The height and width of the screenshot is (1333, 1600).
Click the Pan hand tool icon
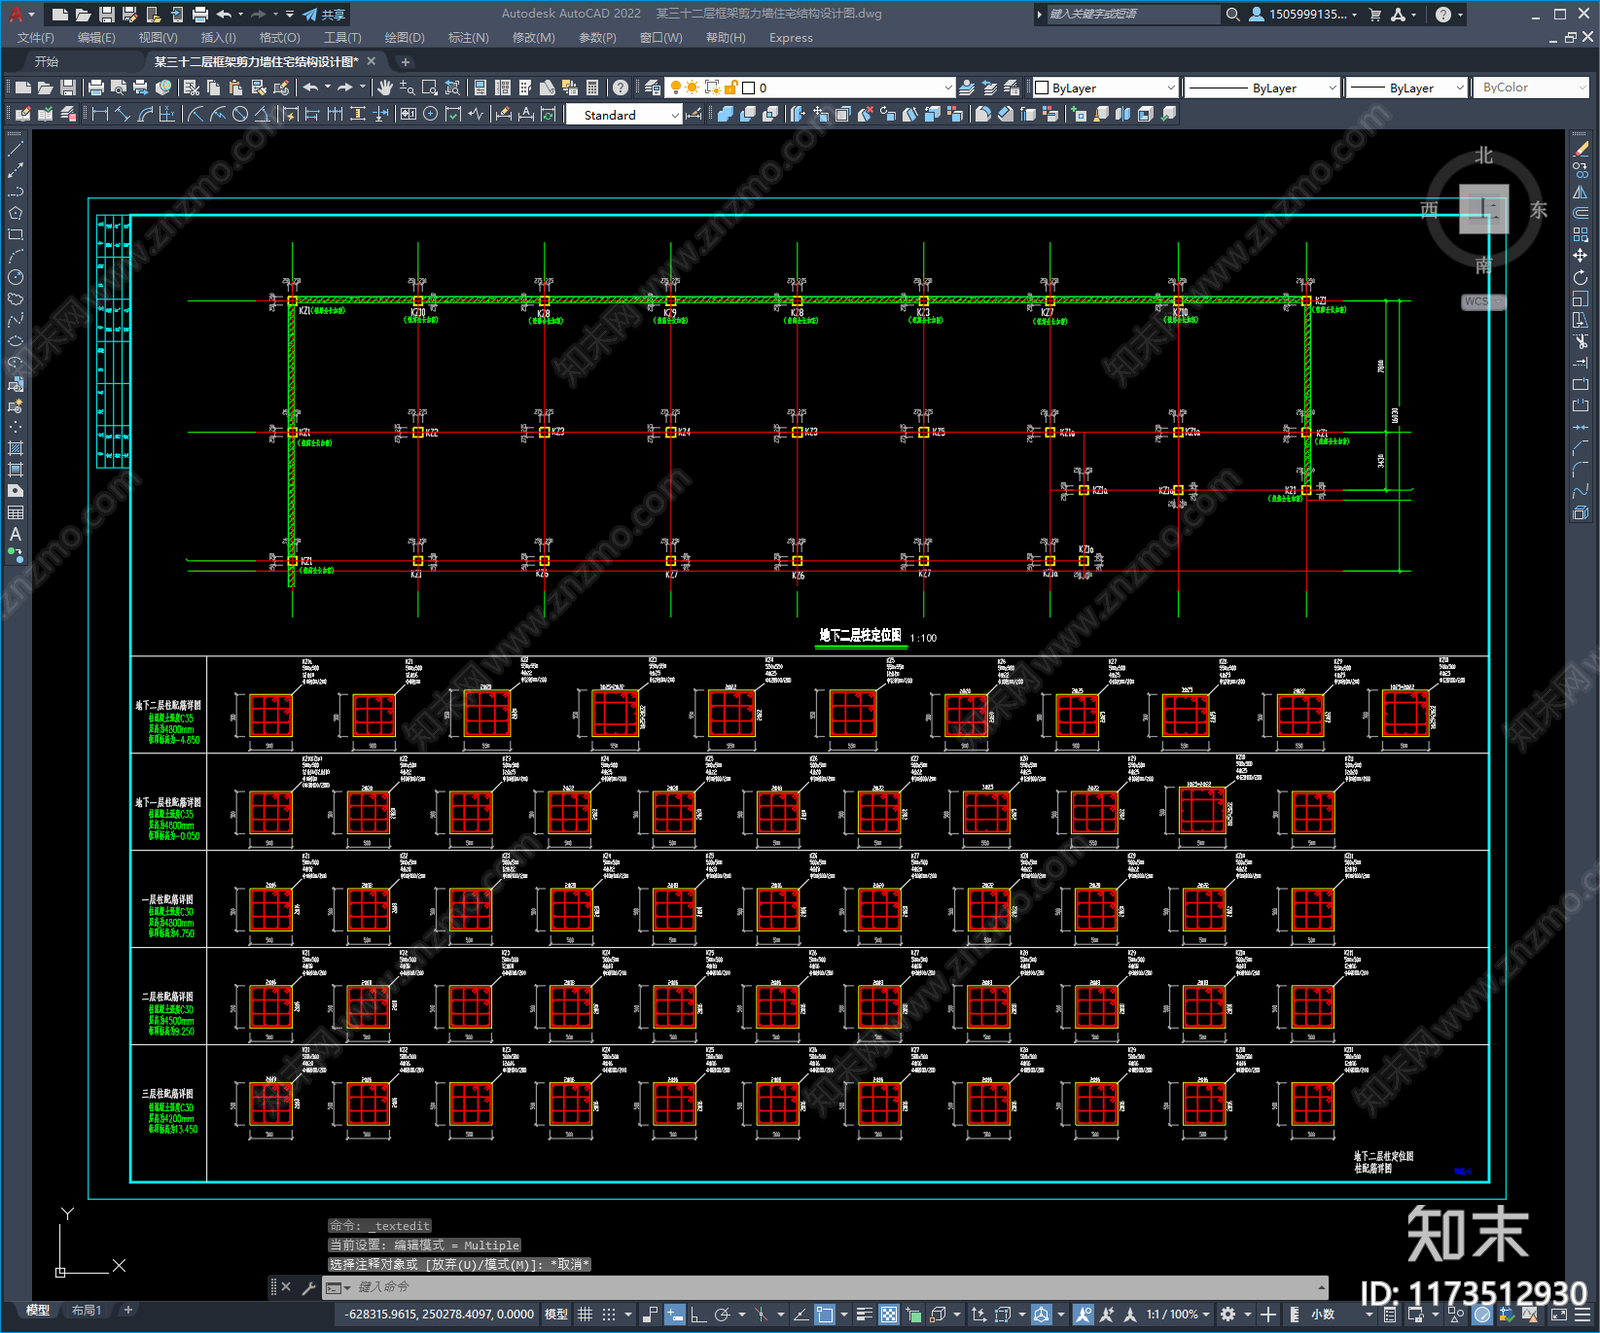385,88
